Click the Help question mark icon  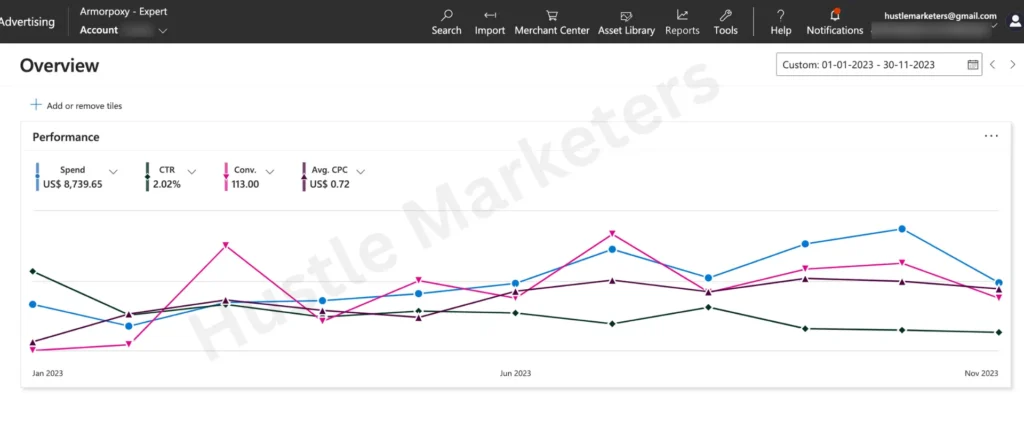pos(781,15)
